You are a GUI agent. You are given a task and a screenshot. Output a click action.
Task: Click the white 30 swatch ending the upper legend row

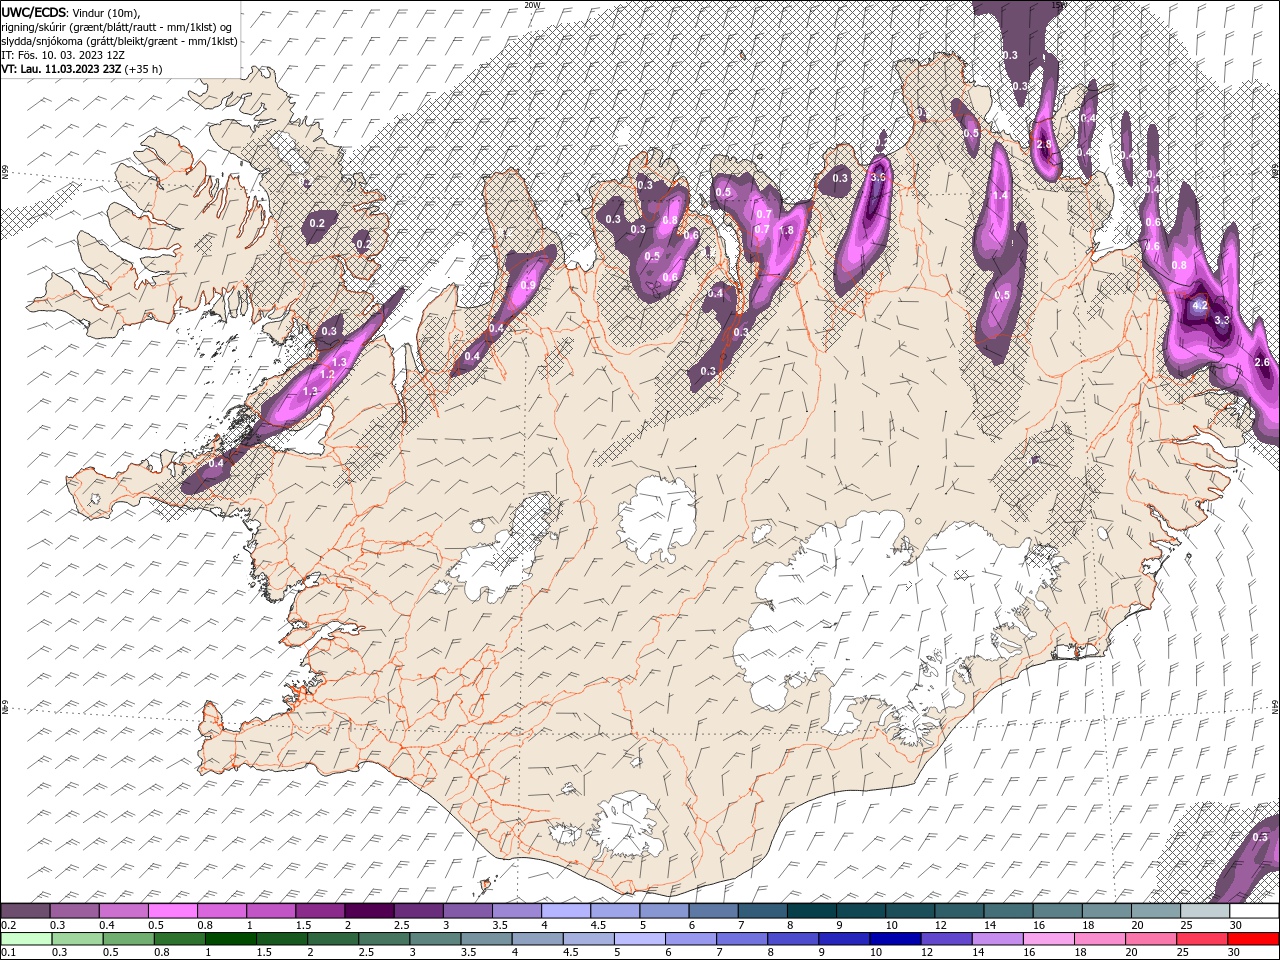pyautogui.click(x=1254, y=911)
